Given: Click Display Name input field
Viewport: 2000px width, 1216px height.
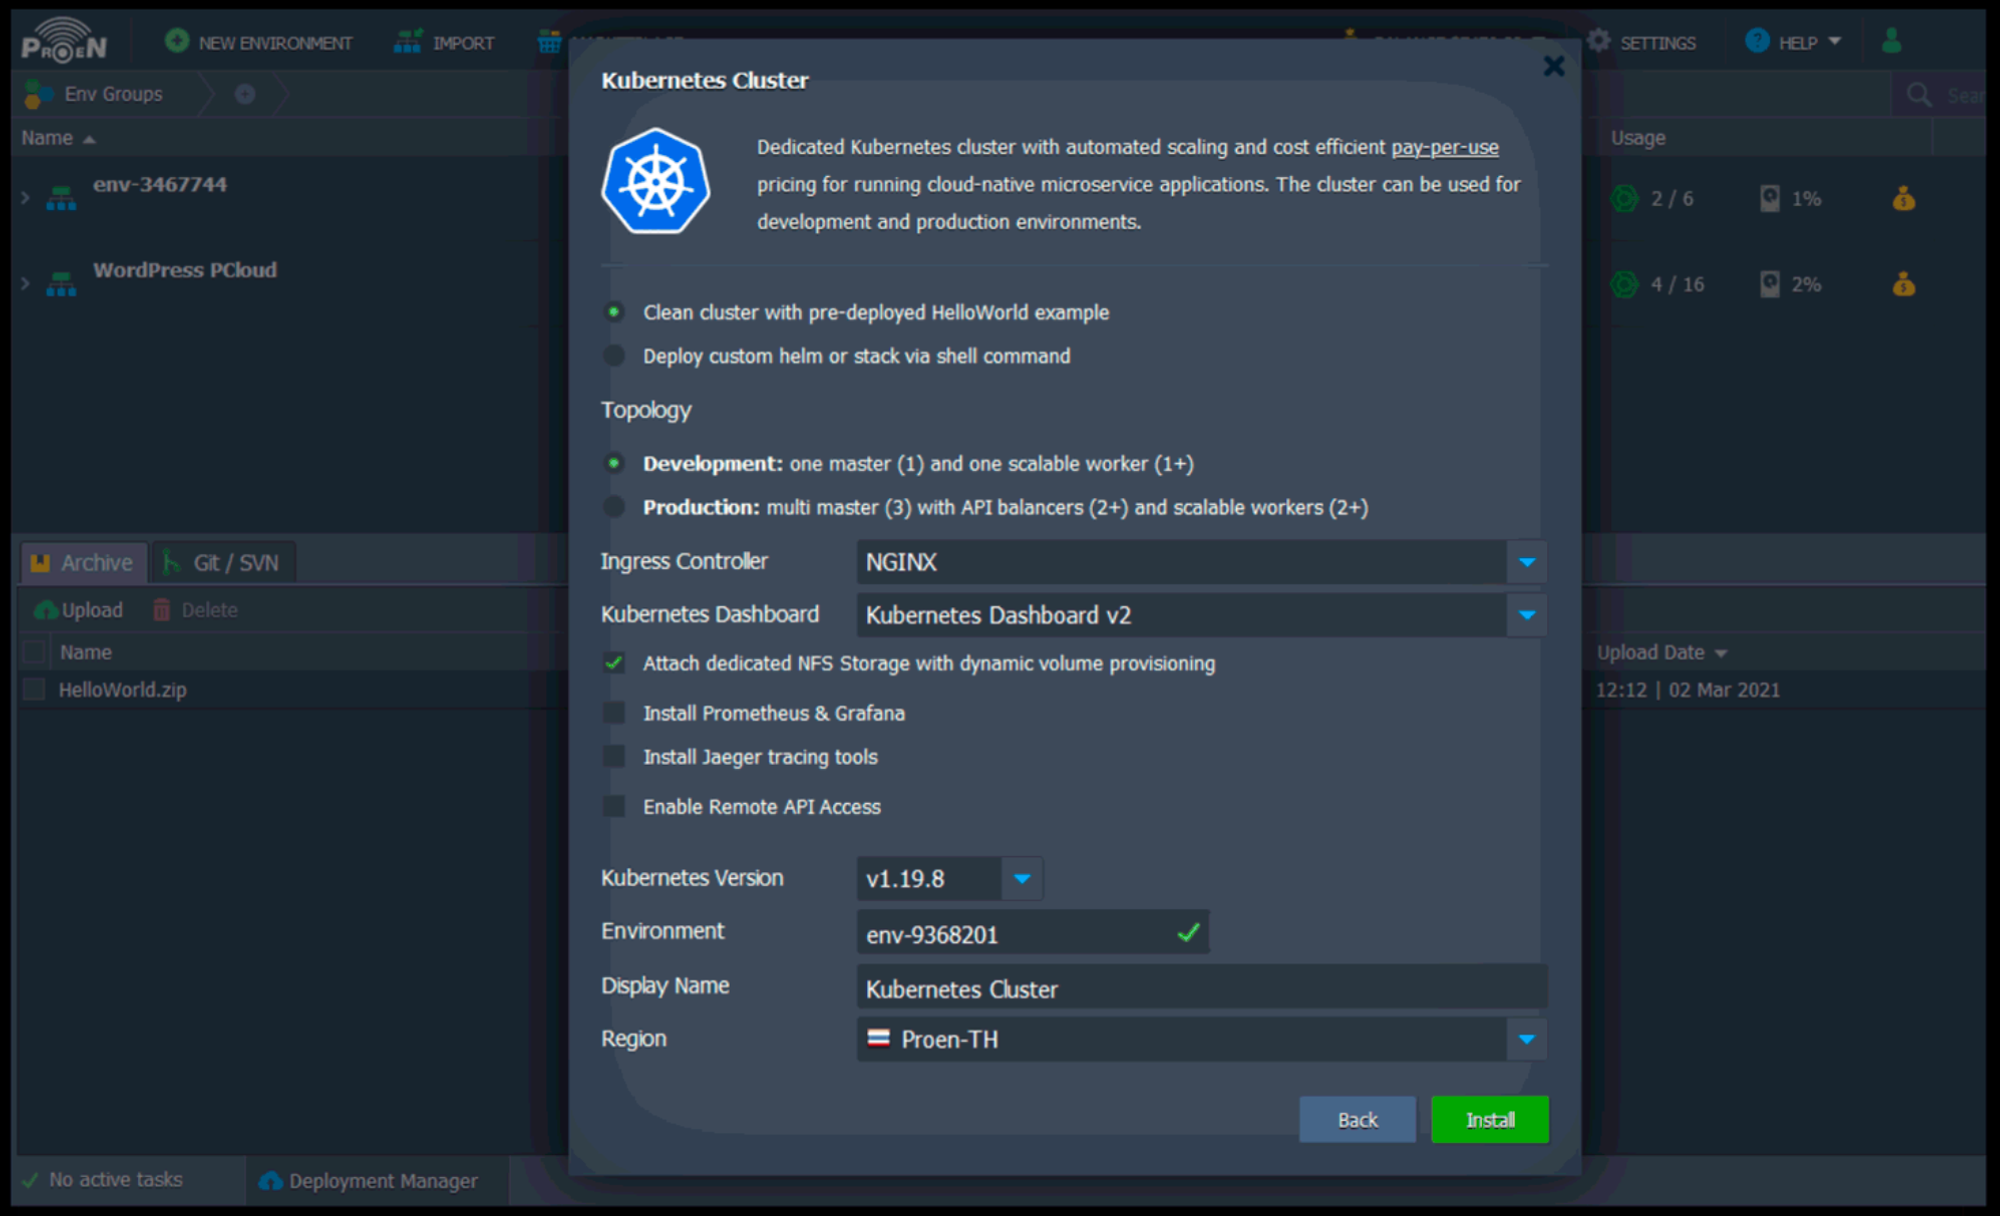Looking at the screenshot, I should pos(1201,988).
